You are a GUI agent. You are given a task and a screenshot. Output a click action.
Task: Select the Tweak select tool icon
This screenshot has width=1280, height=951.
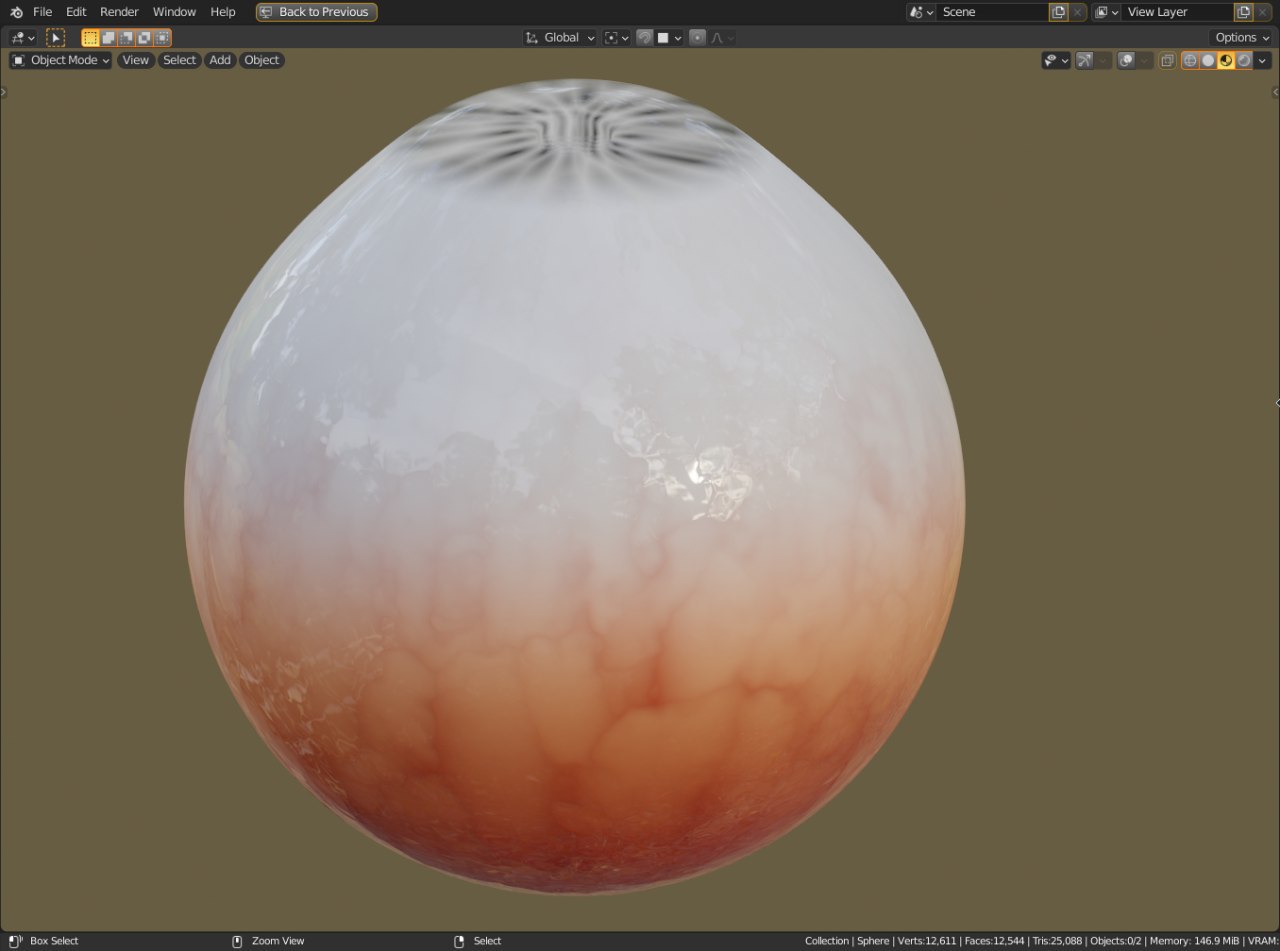coord(56,38)
